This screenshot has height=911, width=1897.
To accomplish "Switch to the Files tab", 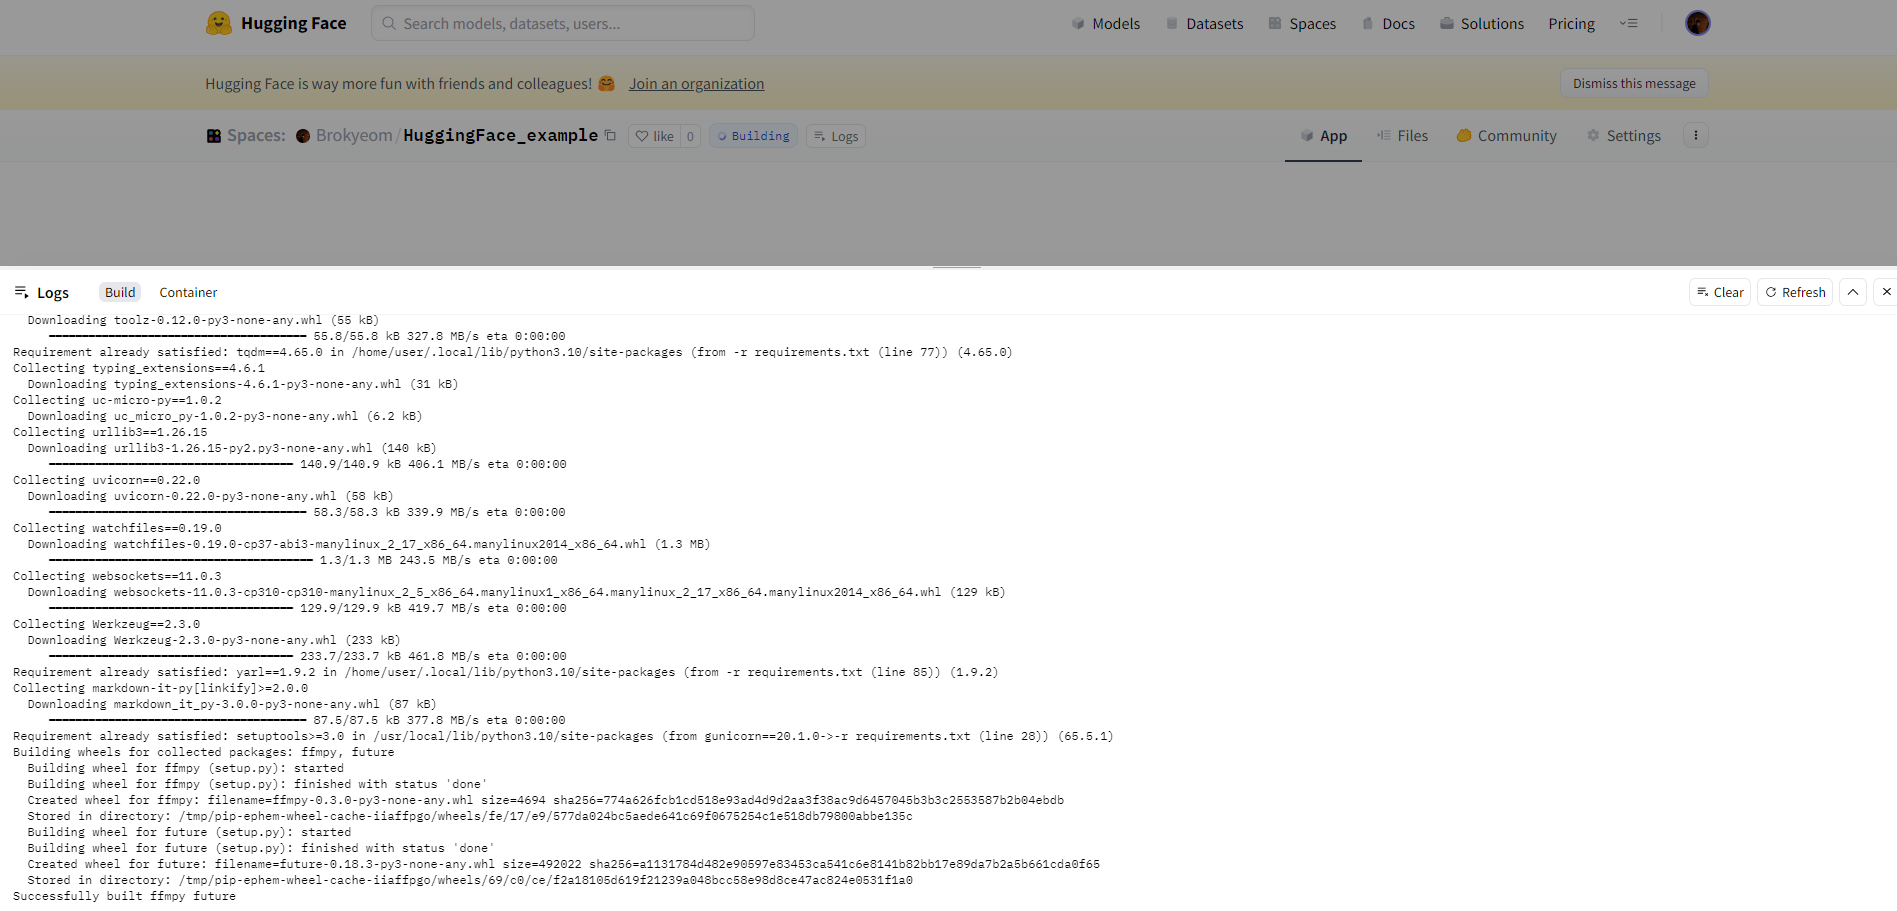I will [x=1402, y=136].
